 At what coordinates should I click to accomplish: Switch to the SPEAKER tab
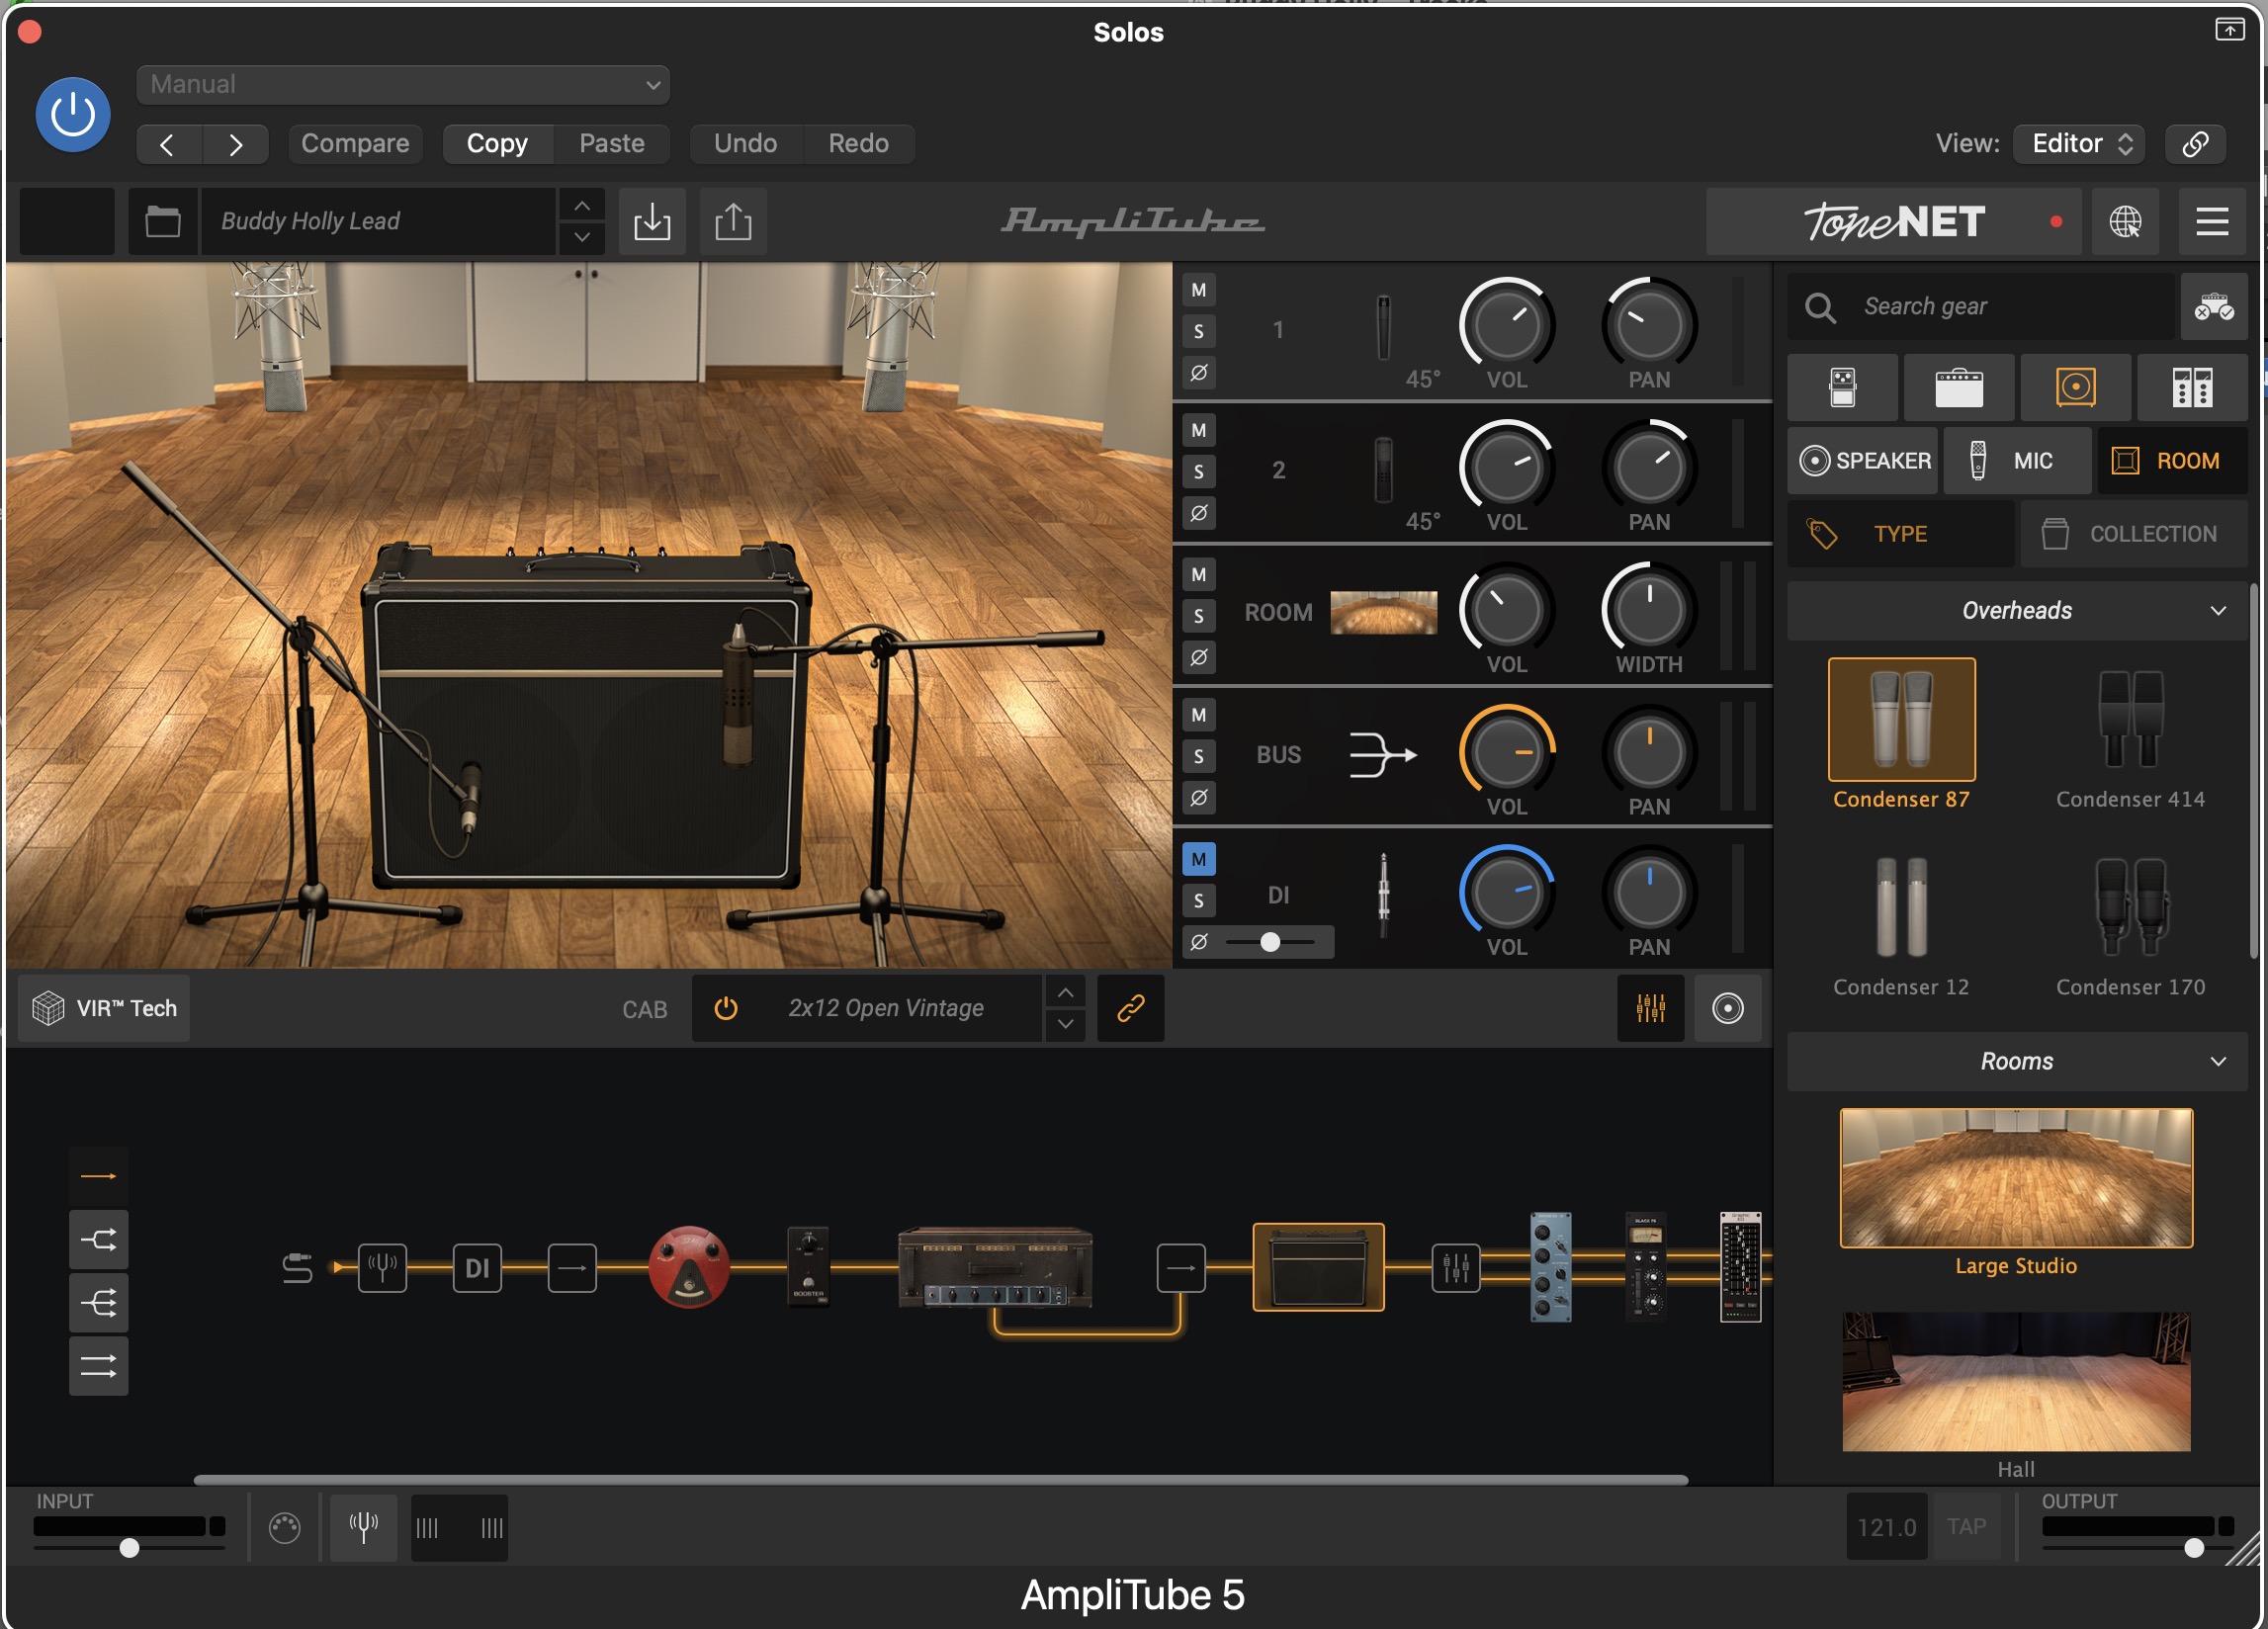(x=1864, y=461)
